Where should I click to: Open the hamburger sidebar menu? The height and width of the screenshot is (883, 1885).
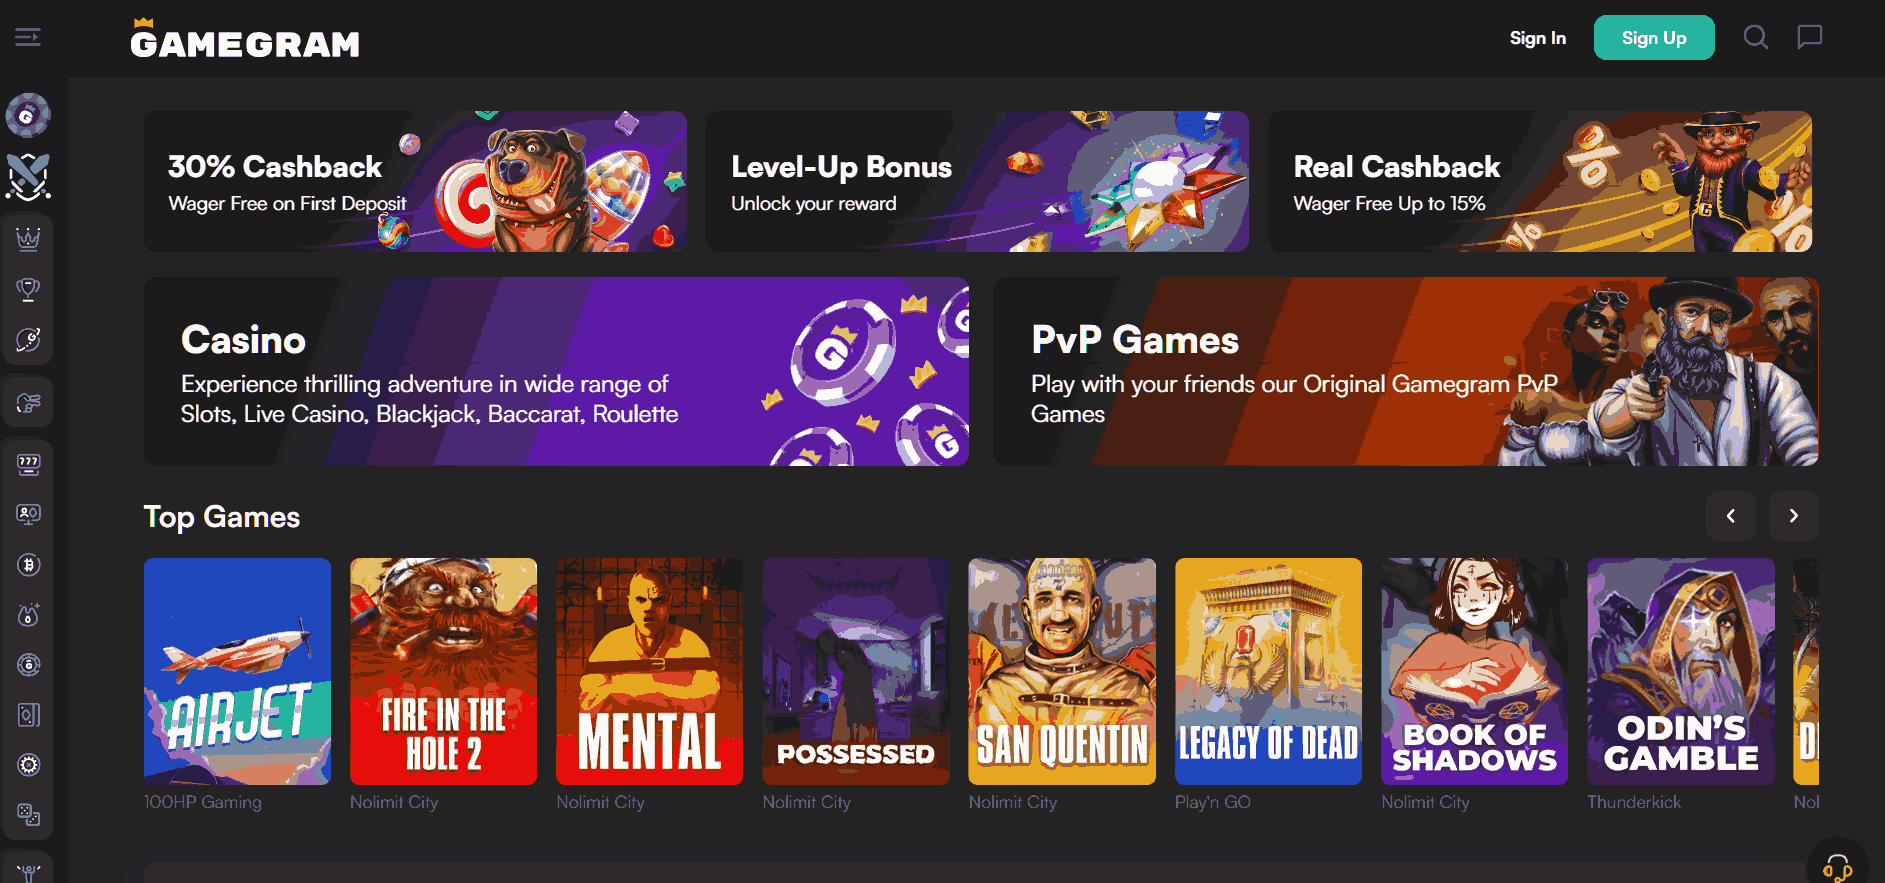point(28,37)
